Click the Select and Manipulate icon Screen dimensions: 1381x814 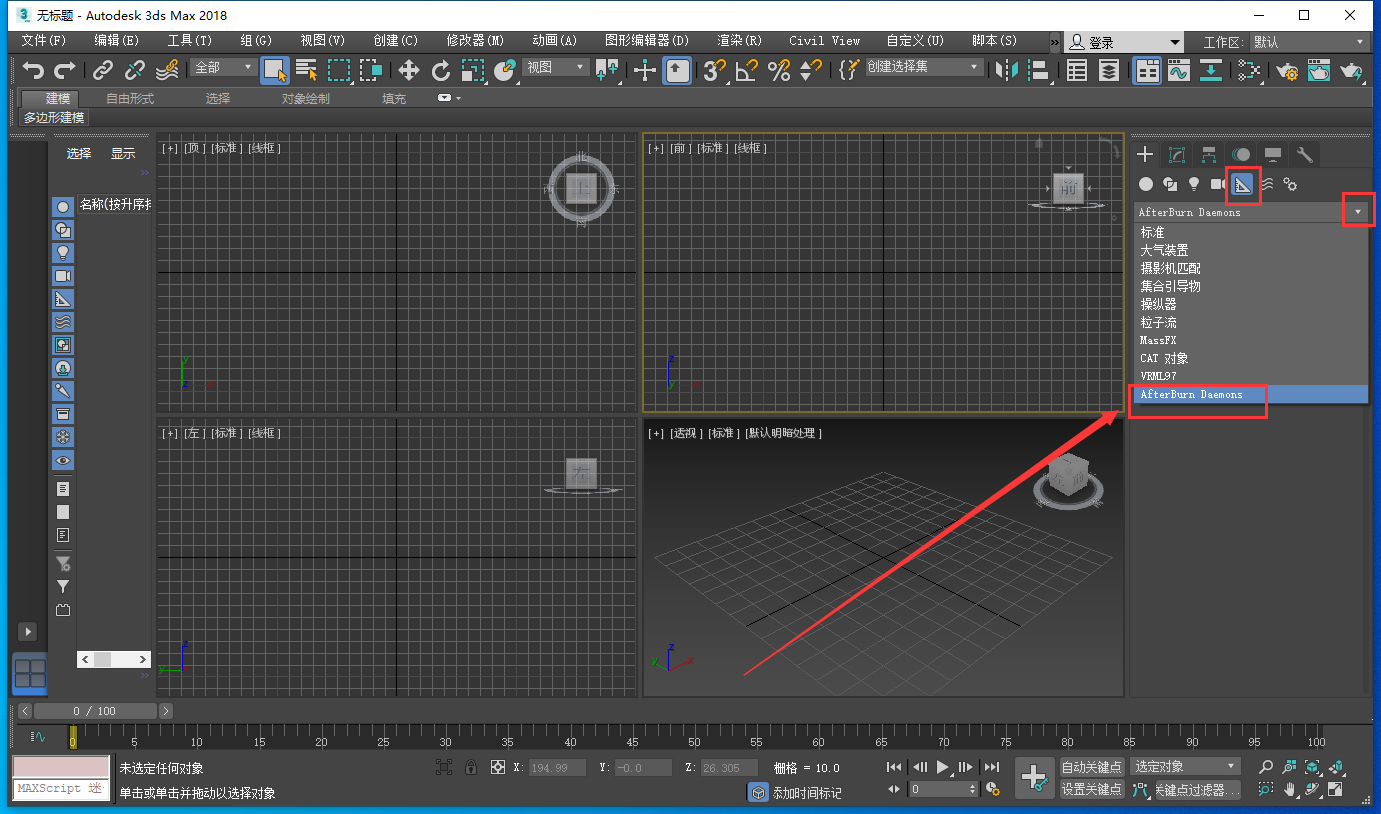point(645,70)
